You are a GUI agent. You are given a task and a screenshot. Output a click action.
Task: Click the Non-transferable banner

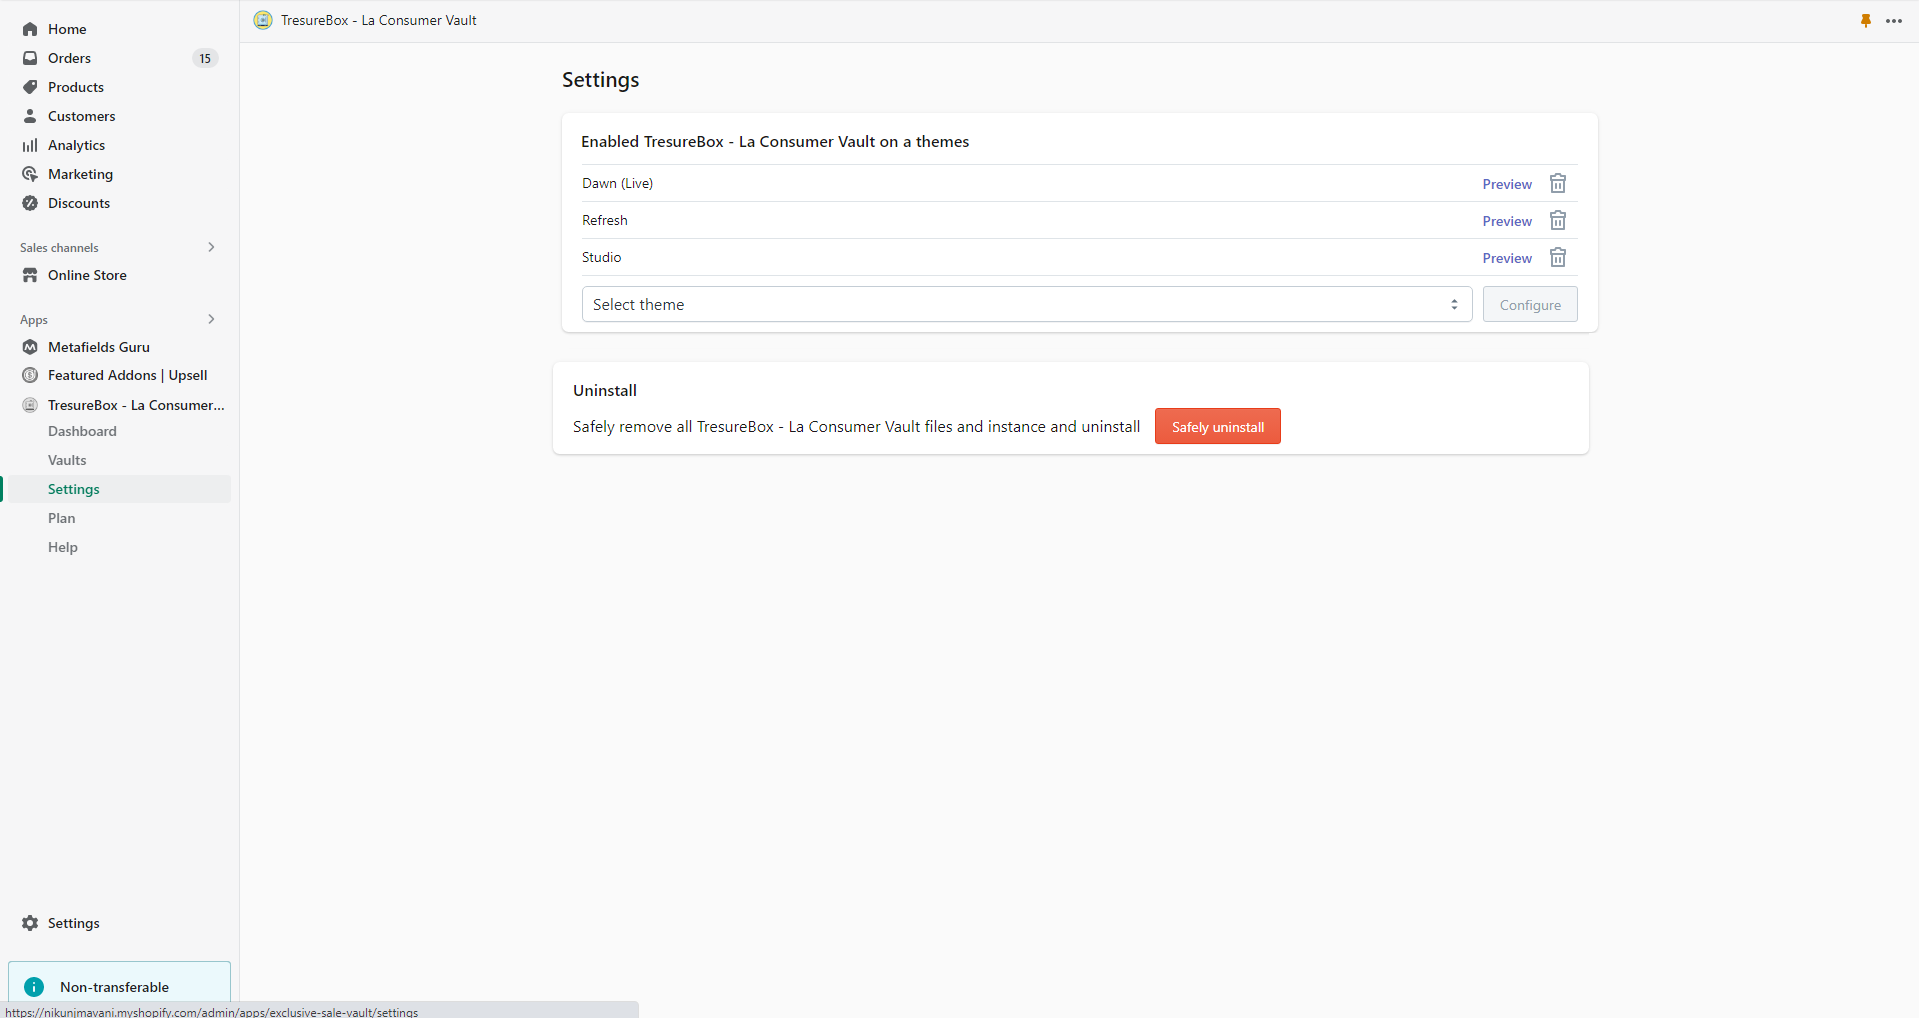(119, 985)
